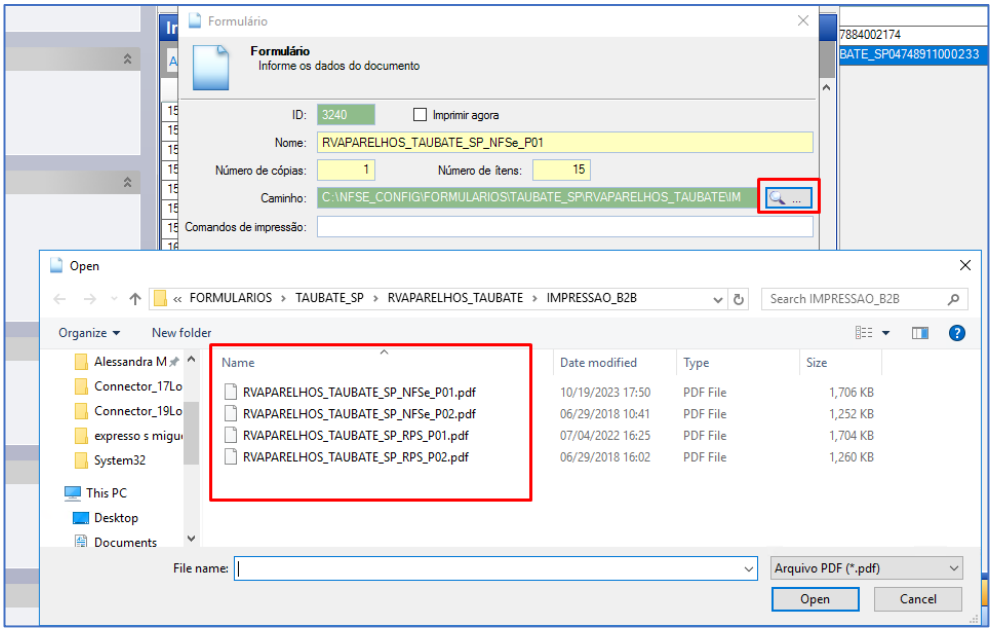Refresh the IMPRESSAO_B2B folder listing
994x631 pixels.
(739, 299)
